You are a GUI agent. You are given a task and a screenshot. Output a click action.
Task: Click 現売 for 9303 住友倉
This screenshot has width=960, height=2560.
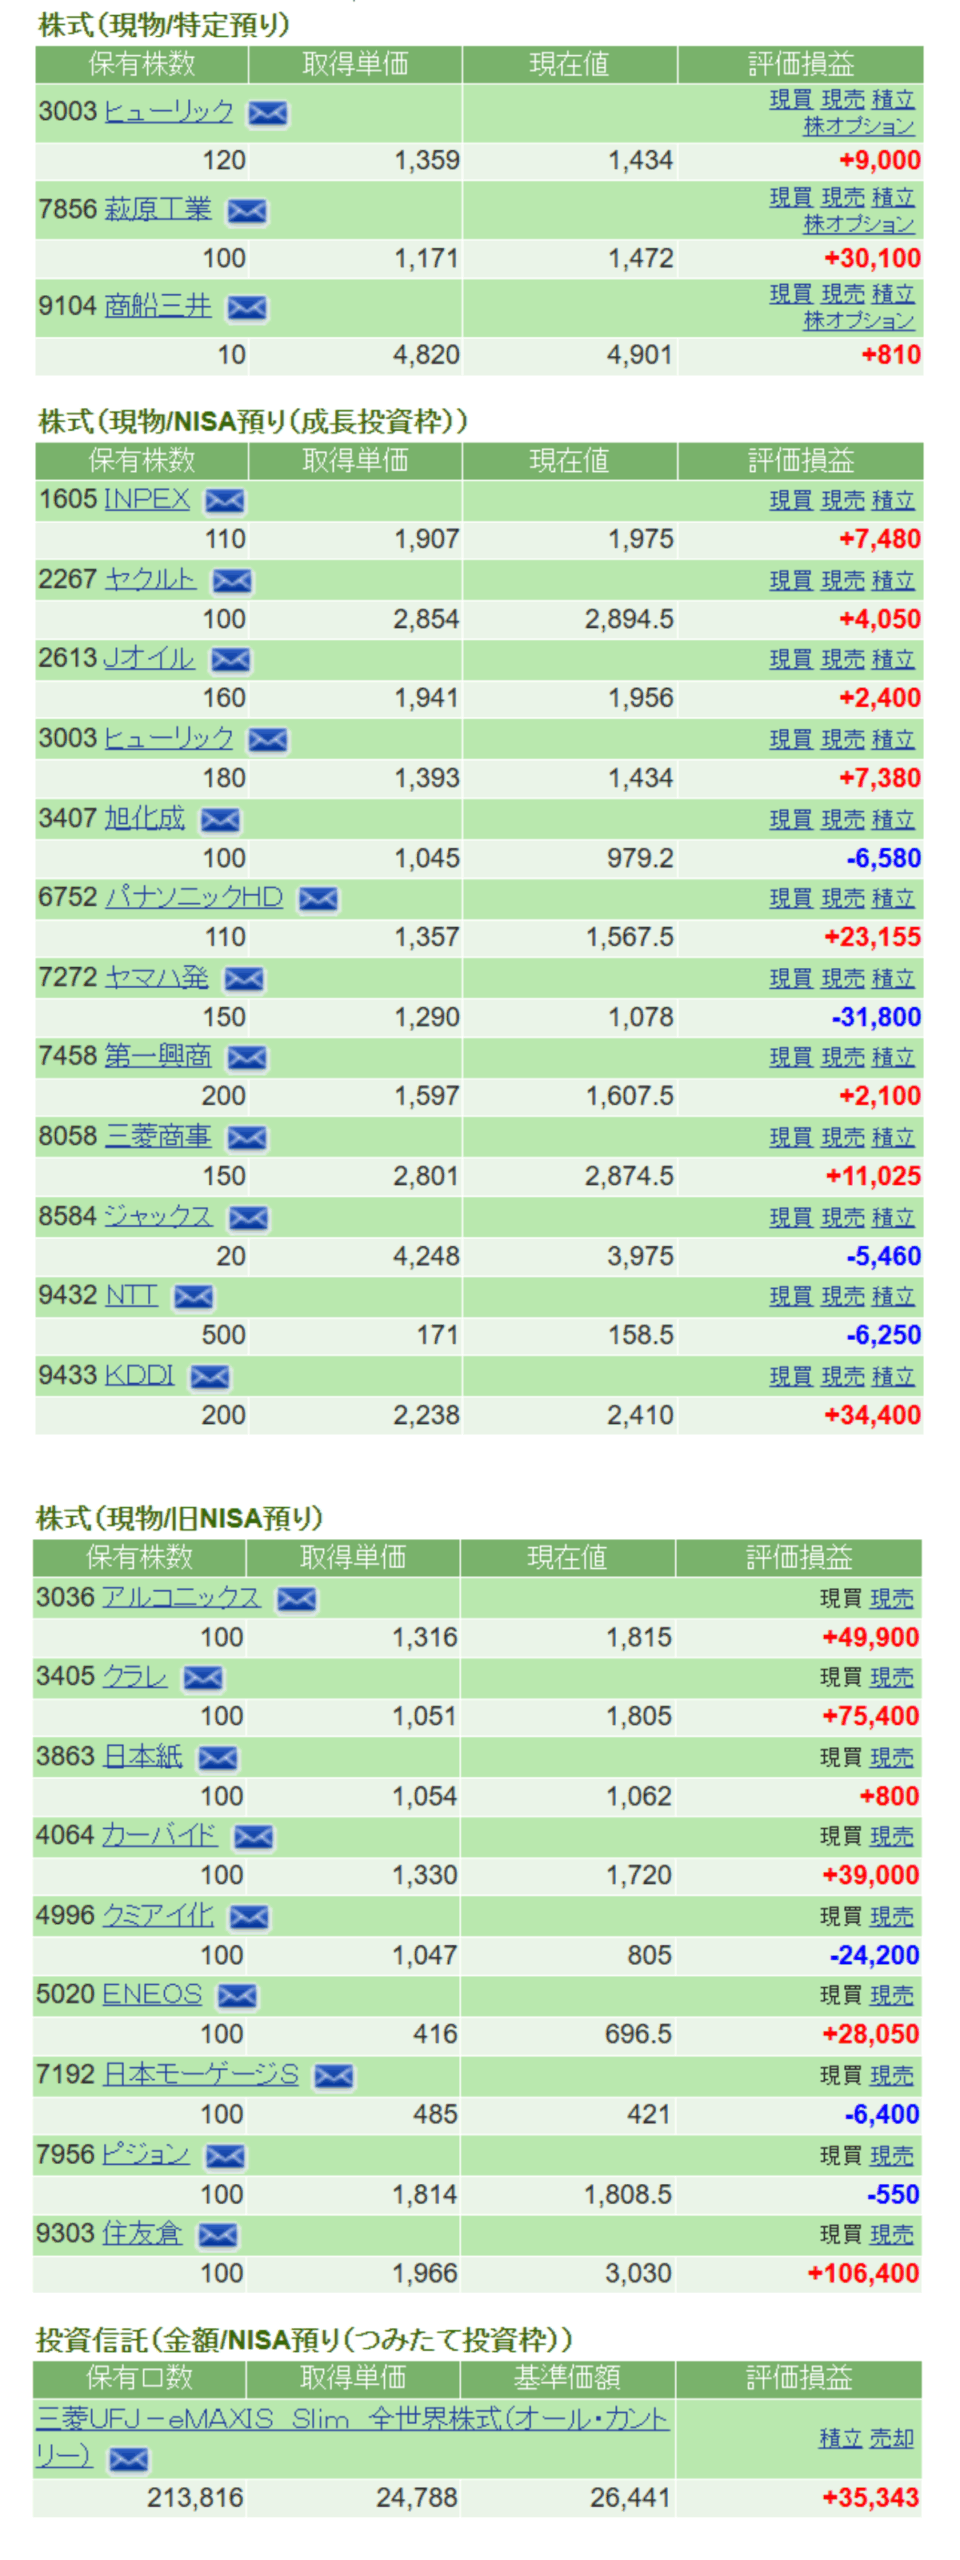pos(891,2234)
